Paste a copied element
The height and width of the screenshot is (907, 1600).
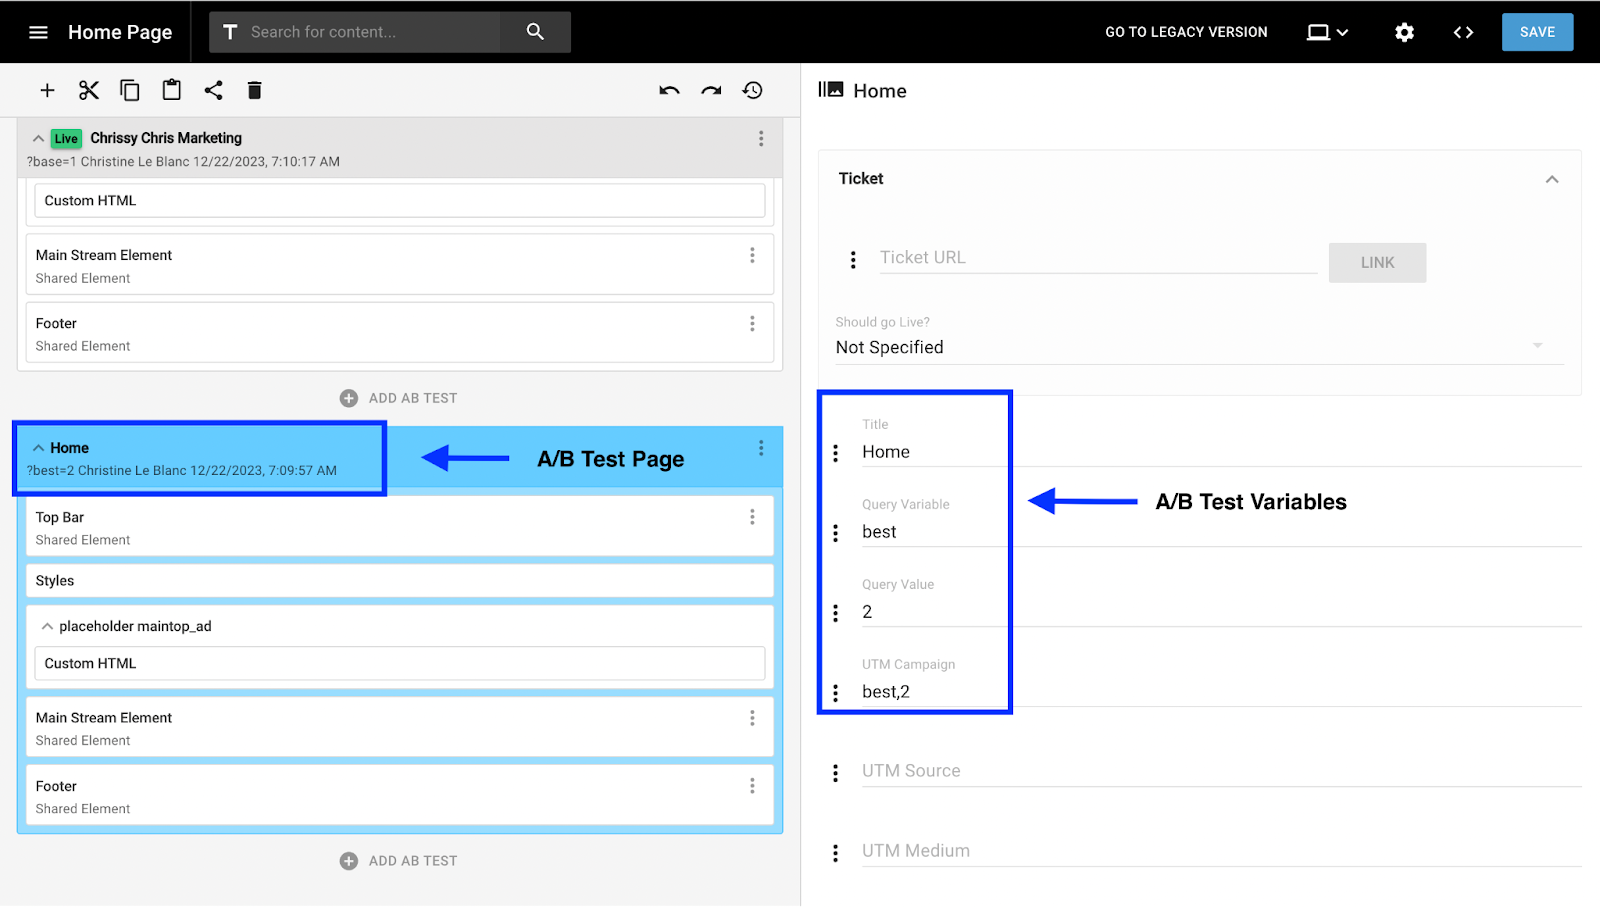coord(170,89)
